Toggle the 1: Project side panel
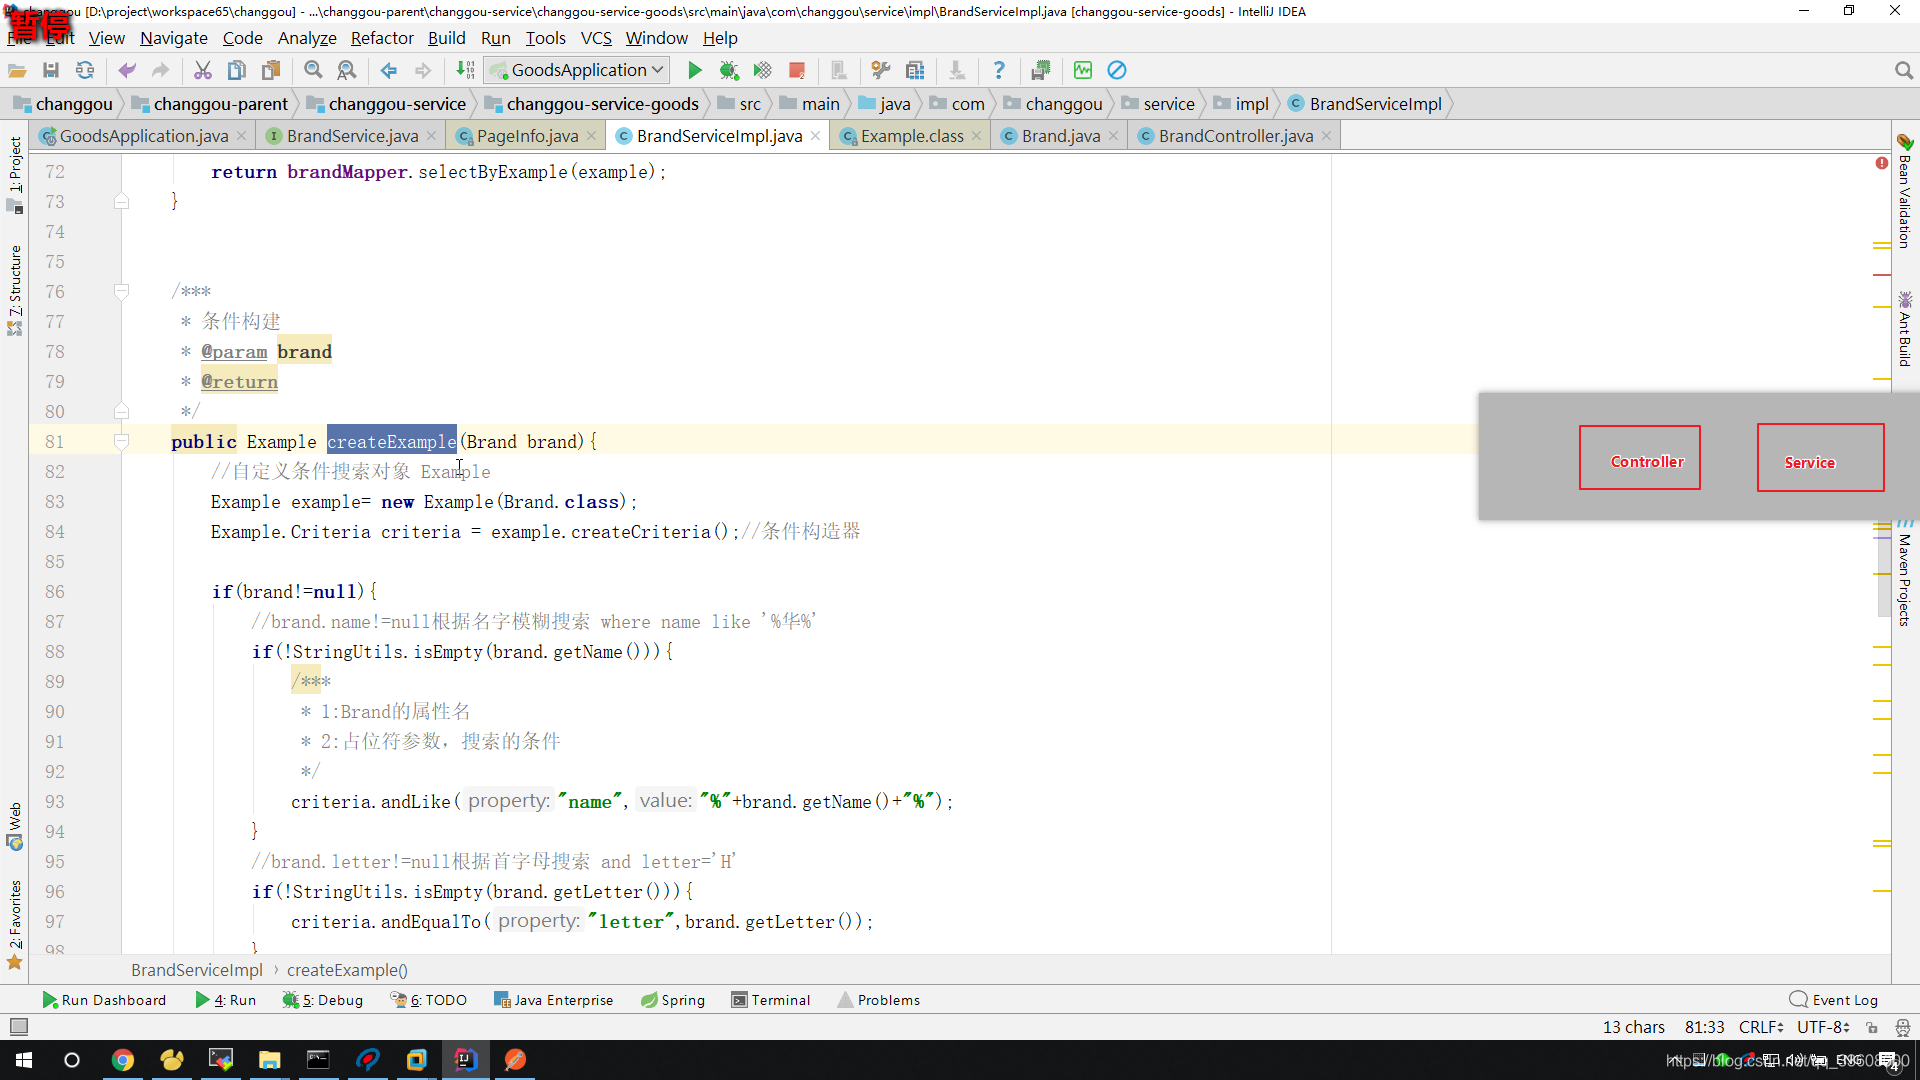1920x1080 pixels. pos(15,176)
